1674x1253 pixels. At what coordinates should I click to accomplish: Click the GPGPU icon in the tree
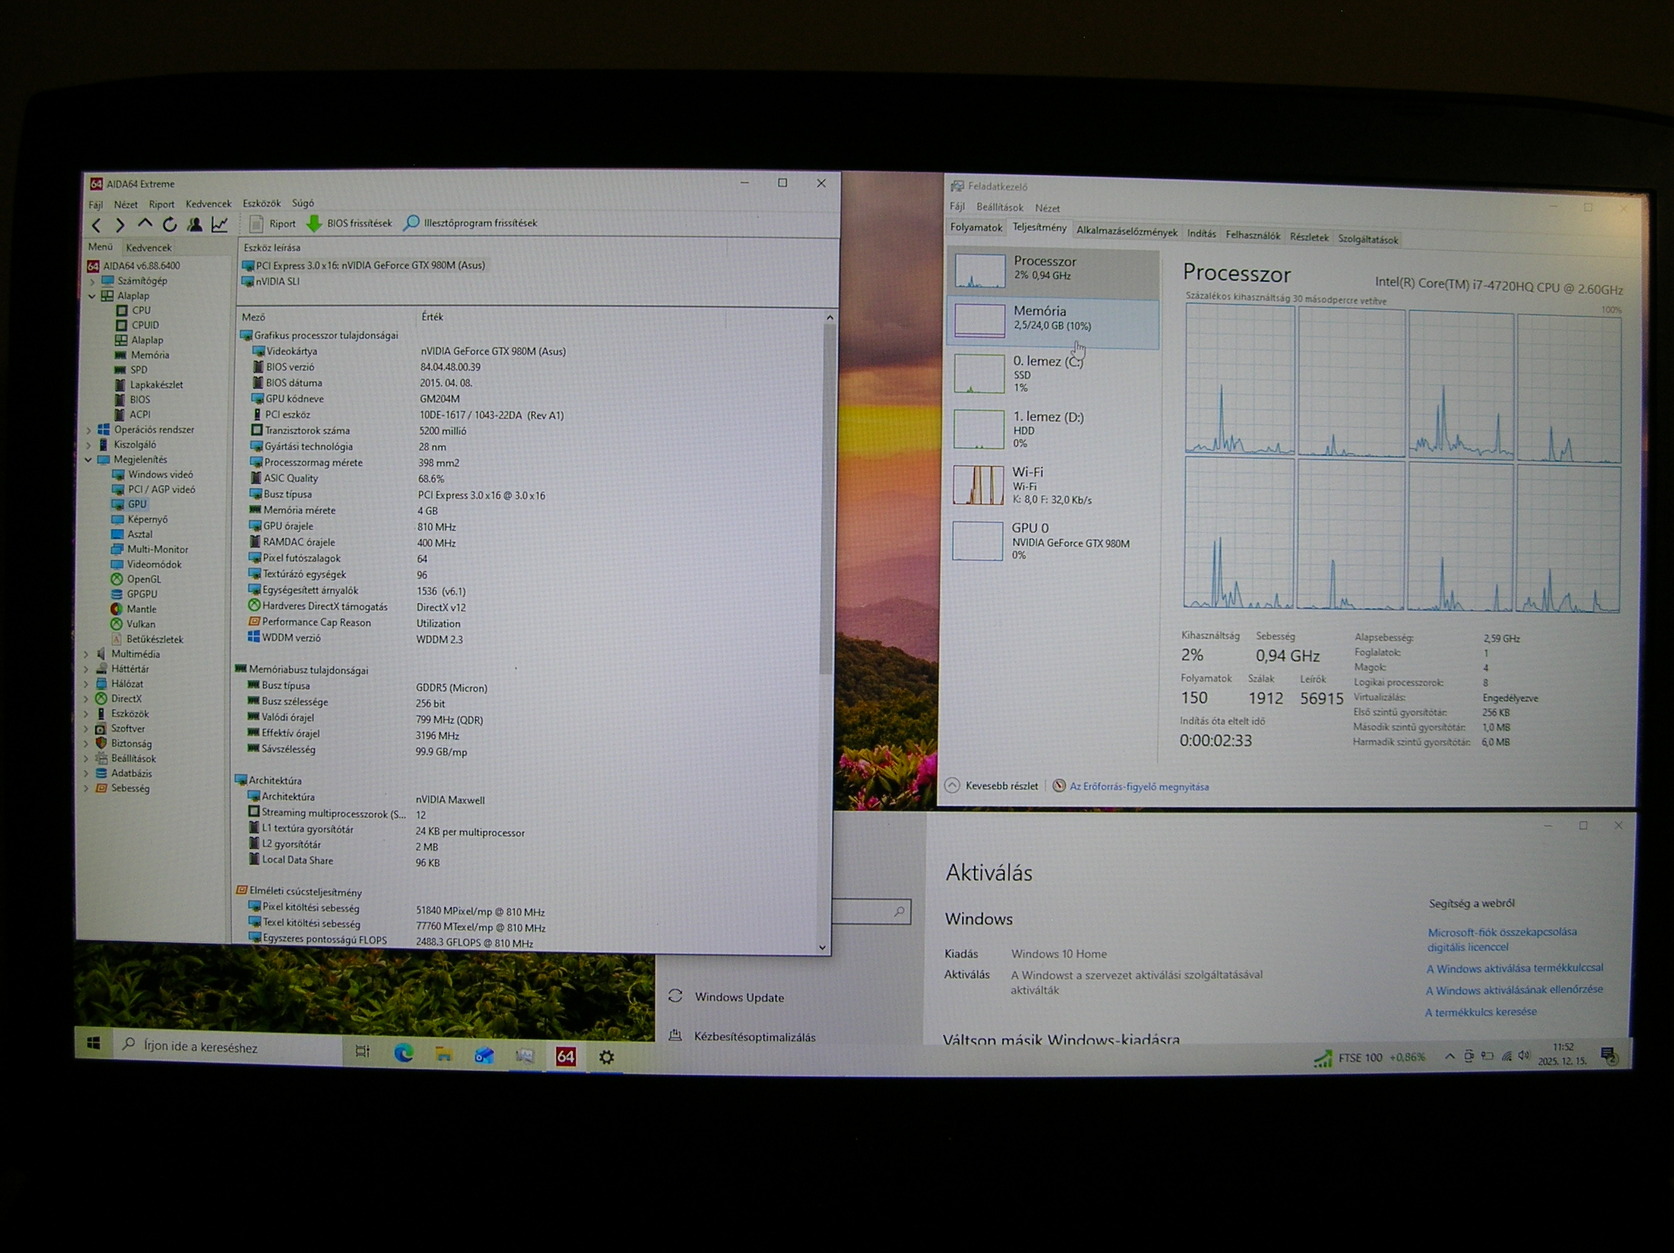pos(116,595)
